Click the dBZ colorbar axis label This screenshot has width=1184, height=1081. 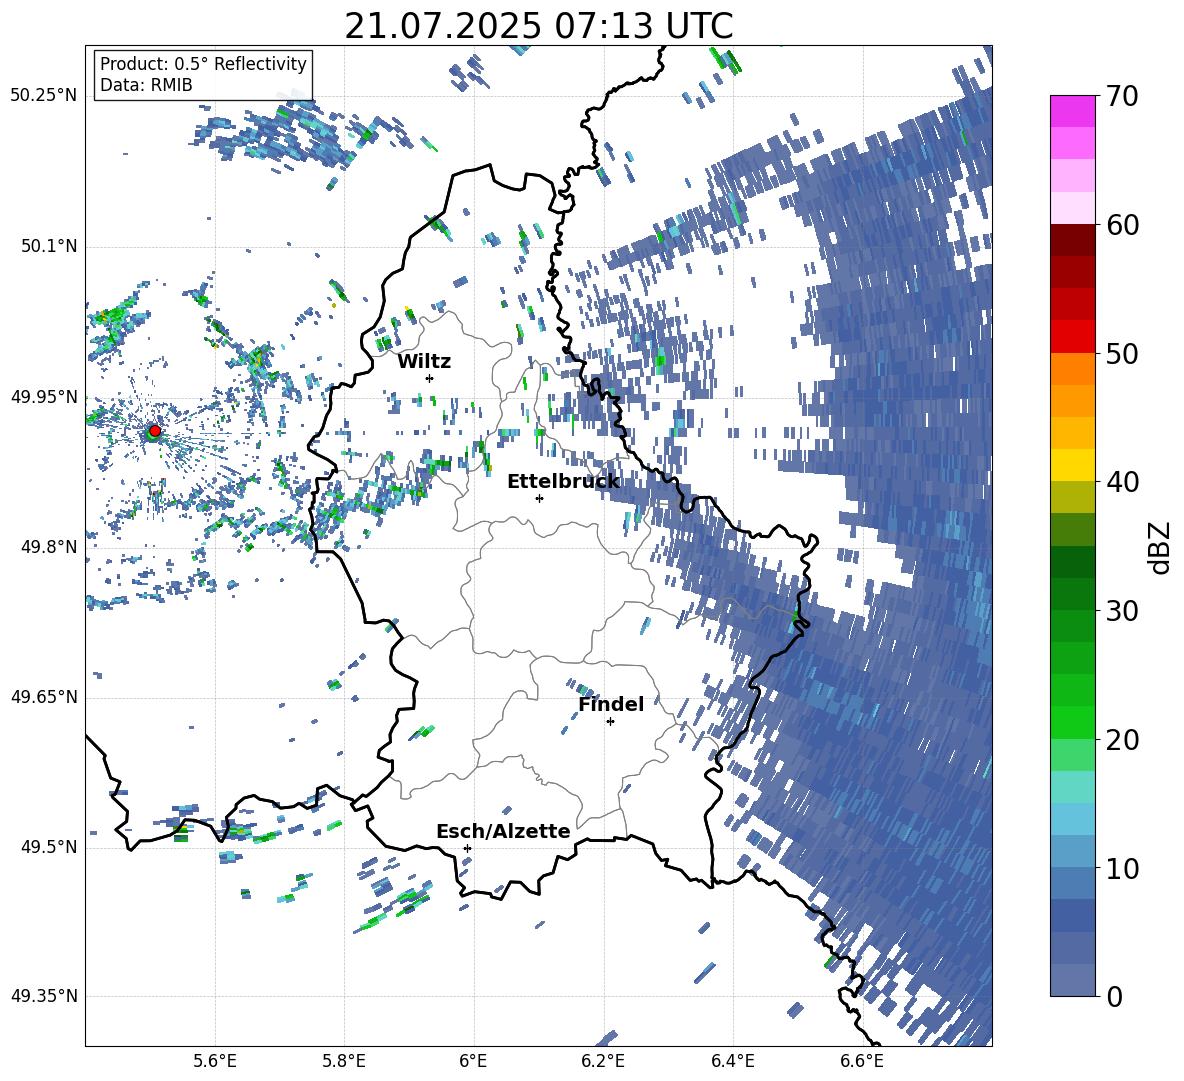[x=1161, y=547]
